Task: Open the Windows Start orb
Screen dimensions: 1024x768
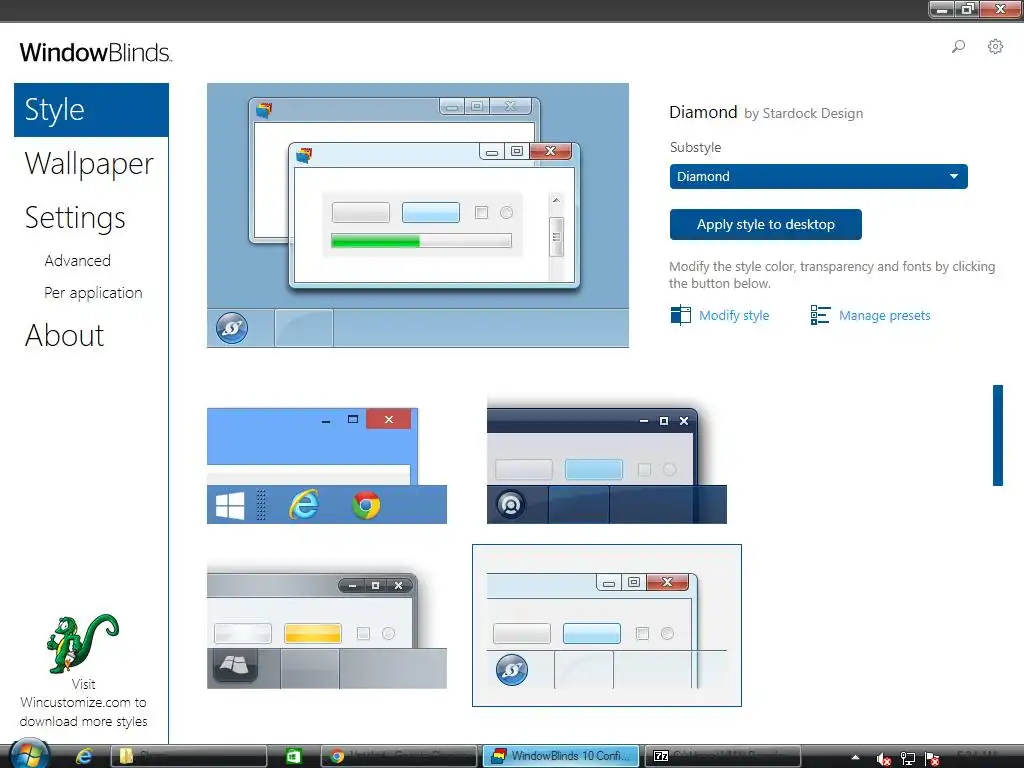Action: pyautogui.click(x=29, y=756)
